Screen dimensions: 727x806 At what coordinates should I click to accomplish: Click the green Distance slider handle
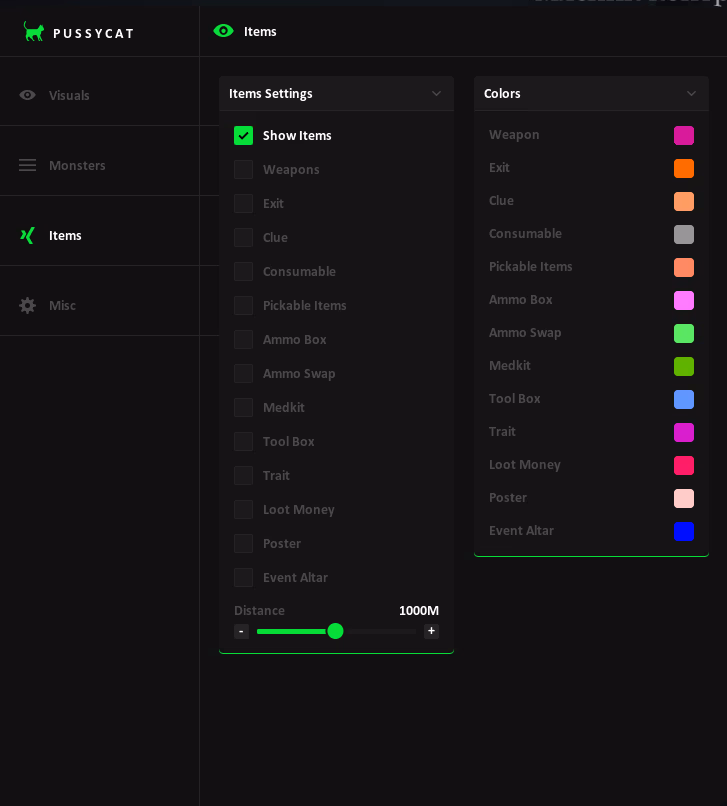[335, 631]
